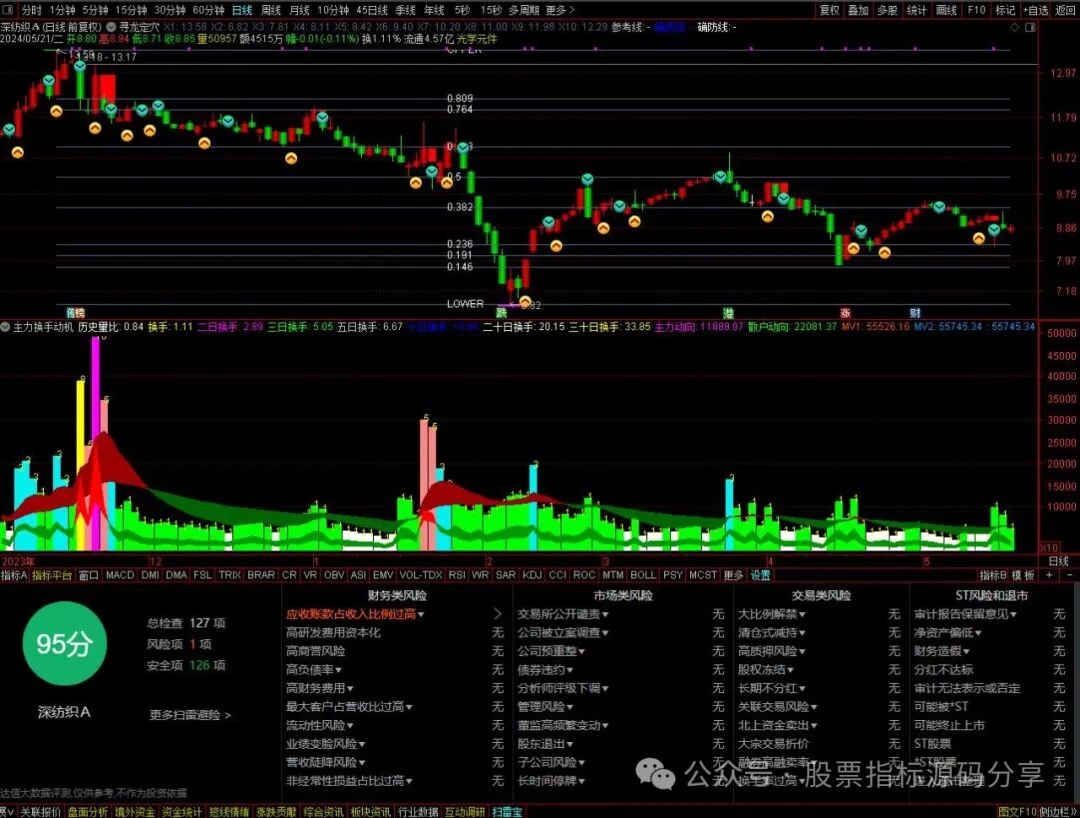Click the 叠加 overlay button
Screen dimensions: 1080x818
pos(858,10)
